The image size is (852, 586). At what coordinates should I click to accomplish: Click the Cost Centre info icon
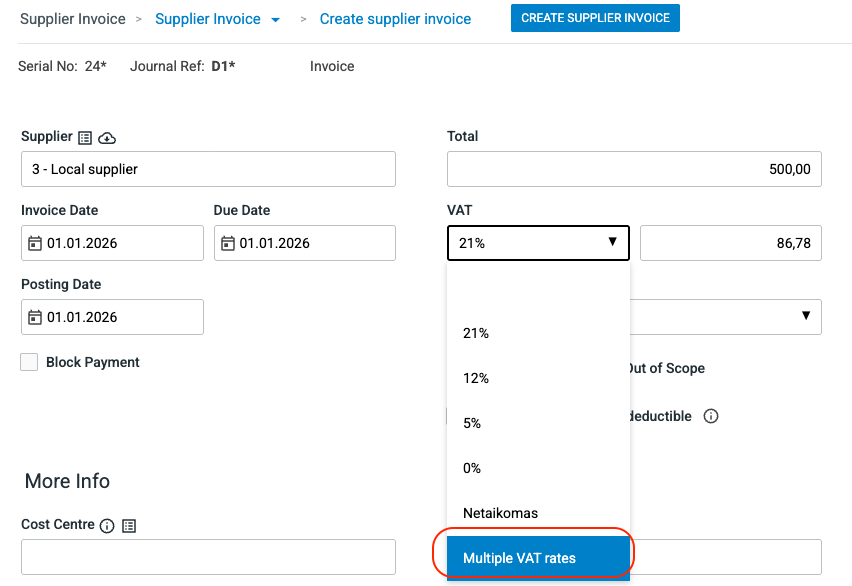point(107,526)
